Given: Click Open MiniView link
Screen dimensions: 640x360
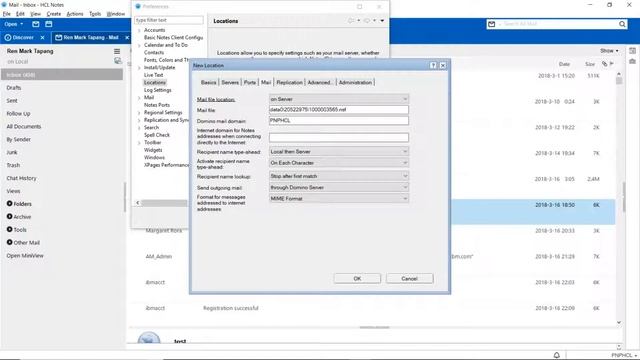Looking at the screenshot, I should [25, 256].
